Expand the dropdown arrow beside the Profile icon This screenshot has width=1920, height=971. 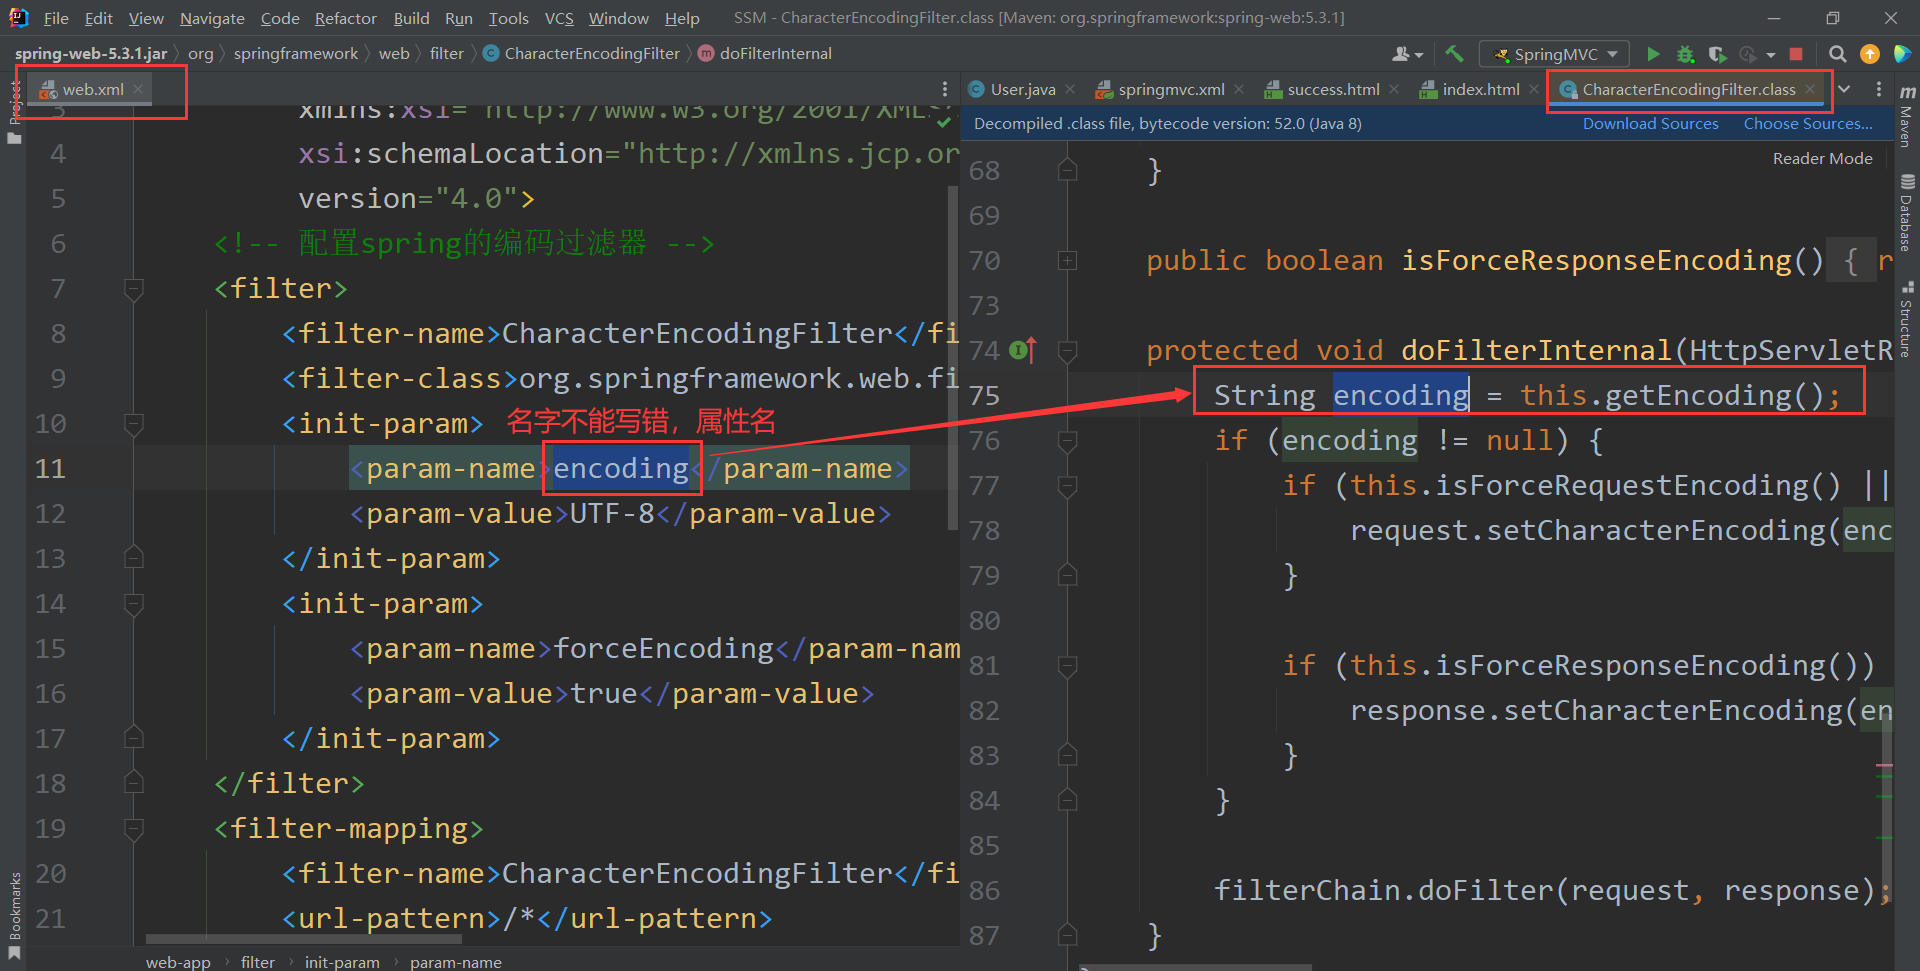click(1771, 55)
